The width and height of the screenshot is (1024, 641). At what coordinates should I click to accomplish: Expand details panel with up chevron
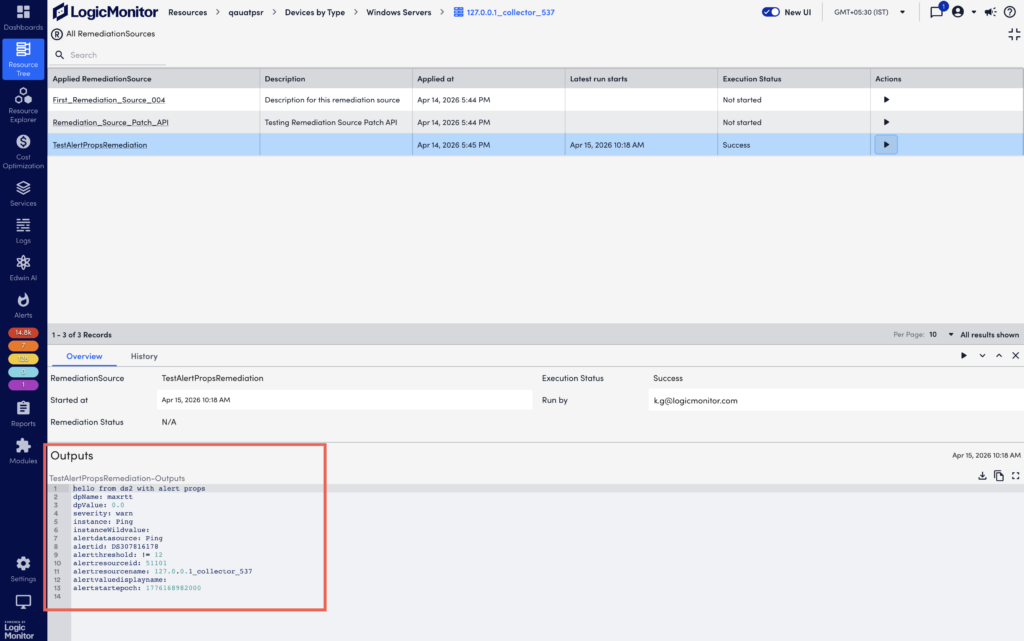[999, 356]
